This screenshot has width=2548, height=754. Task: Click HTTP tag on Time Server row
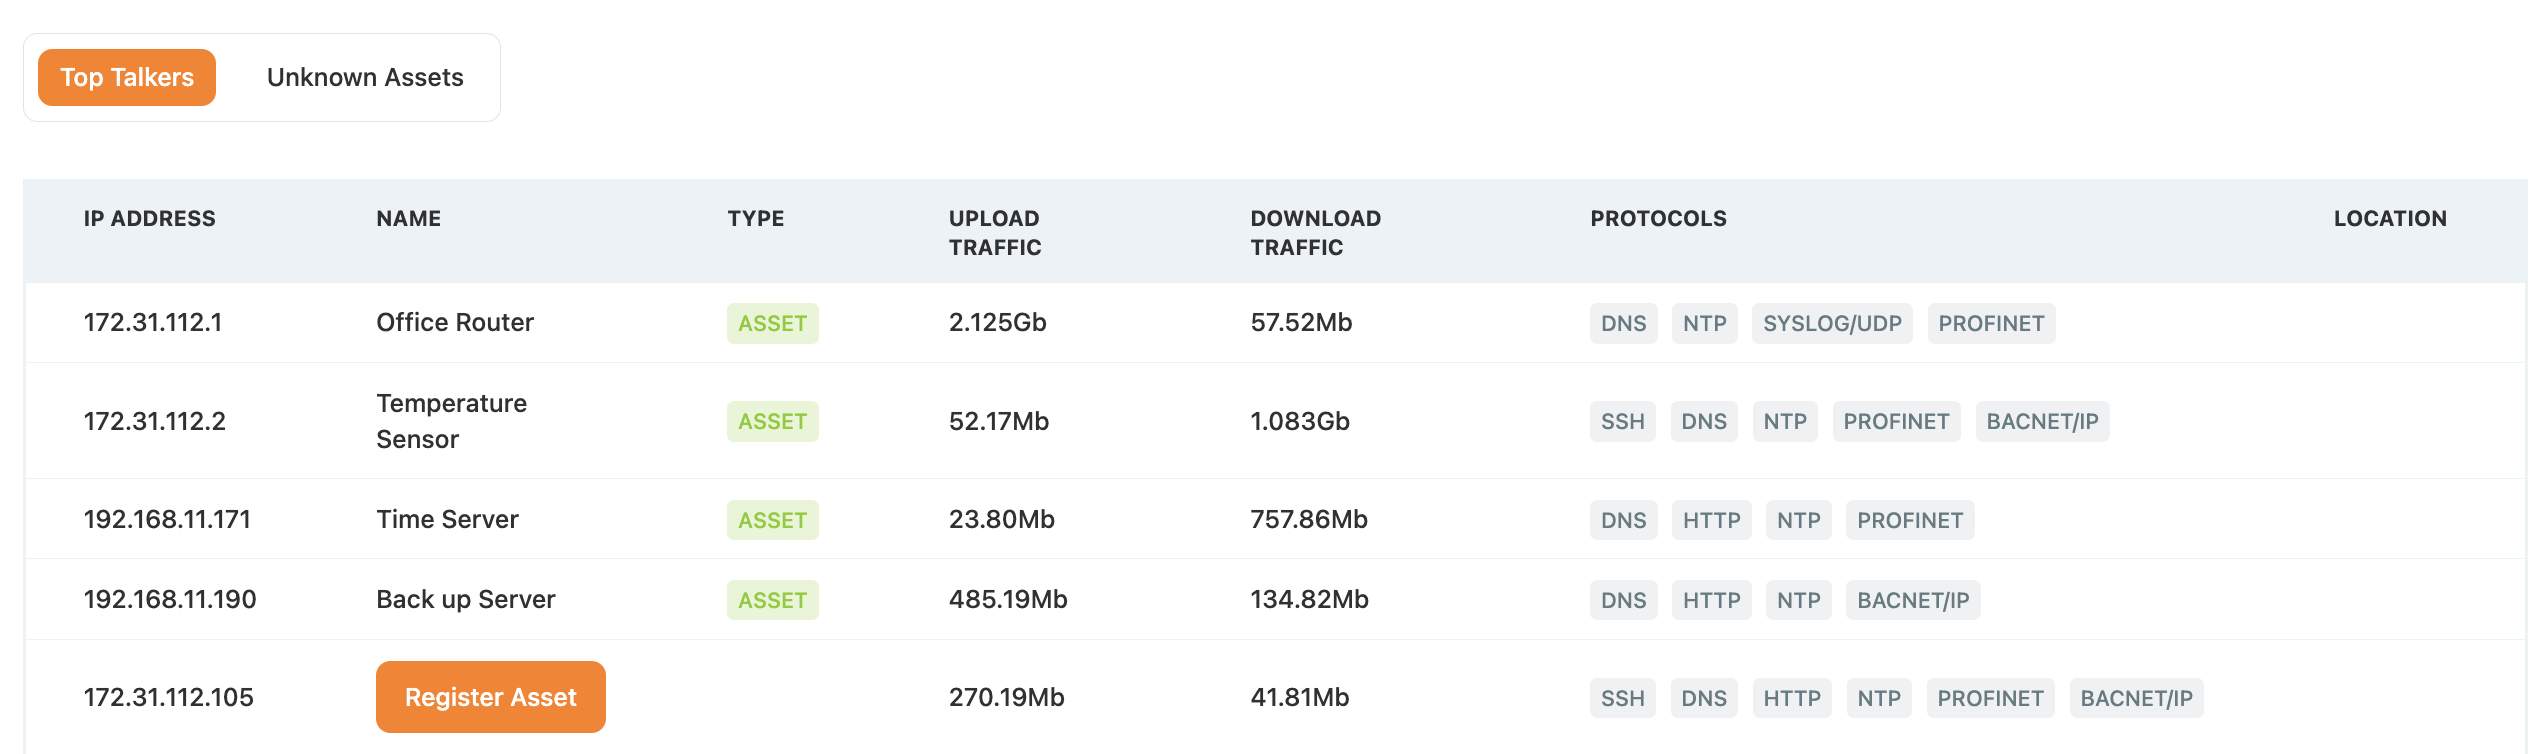[1711, 521]
